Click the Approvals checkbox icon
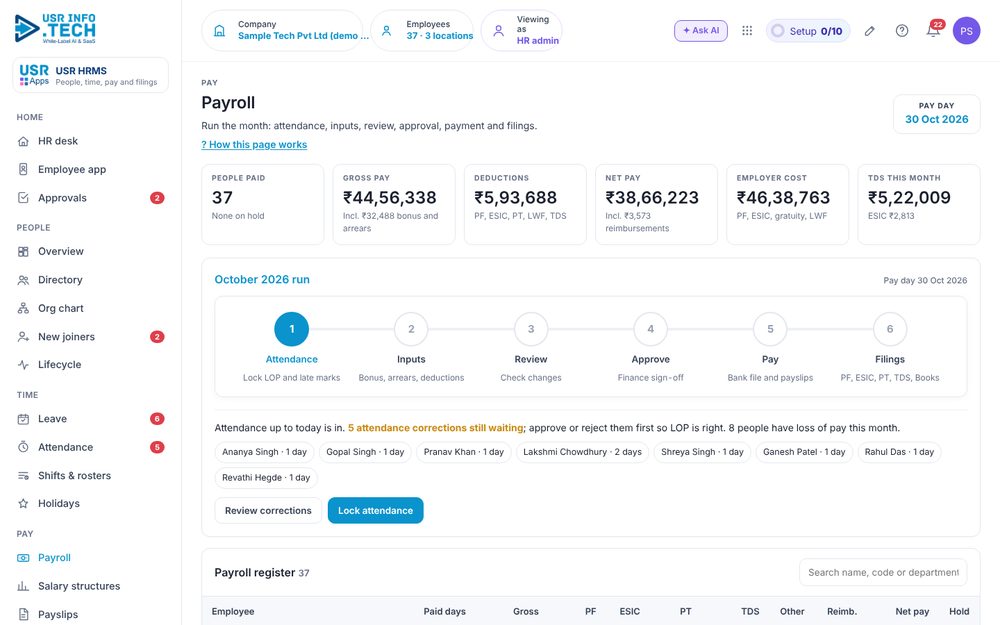Screen dimensions: 1000x625 [x=23, y=198]
